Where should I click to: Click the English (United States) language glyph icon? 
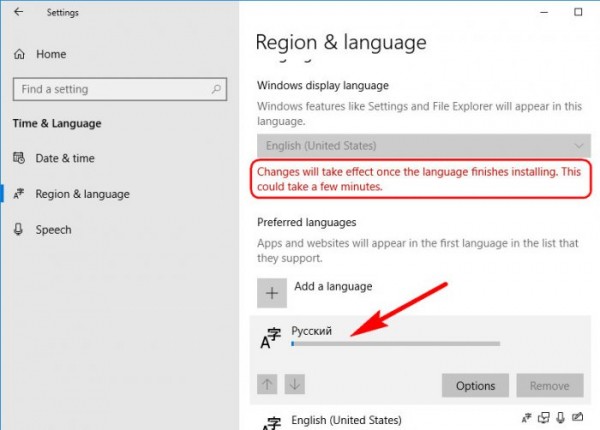pos(271,423)
